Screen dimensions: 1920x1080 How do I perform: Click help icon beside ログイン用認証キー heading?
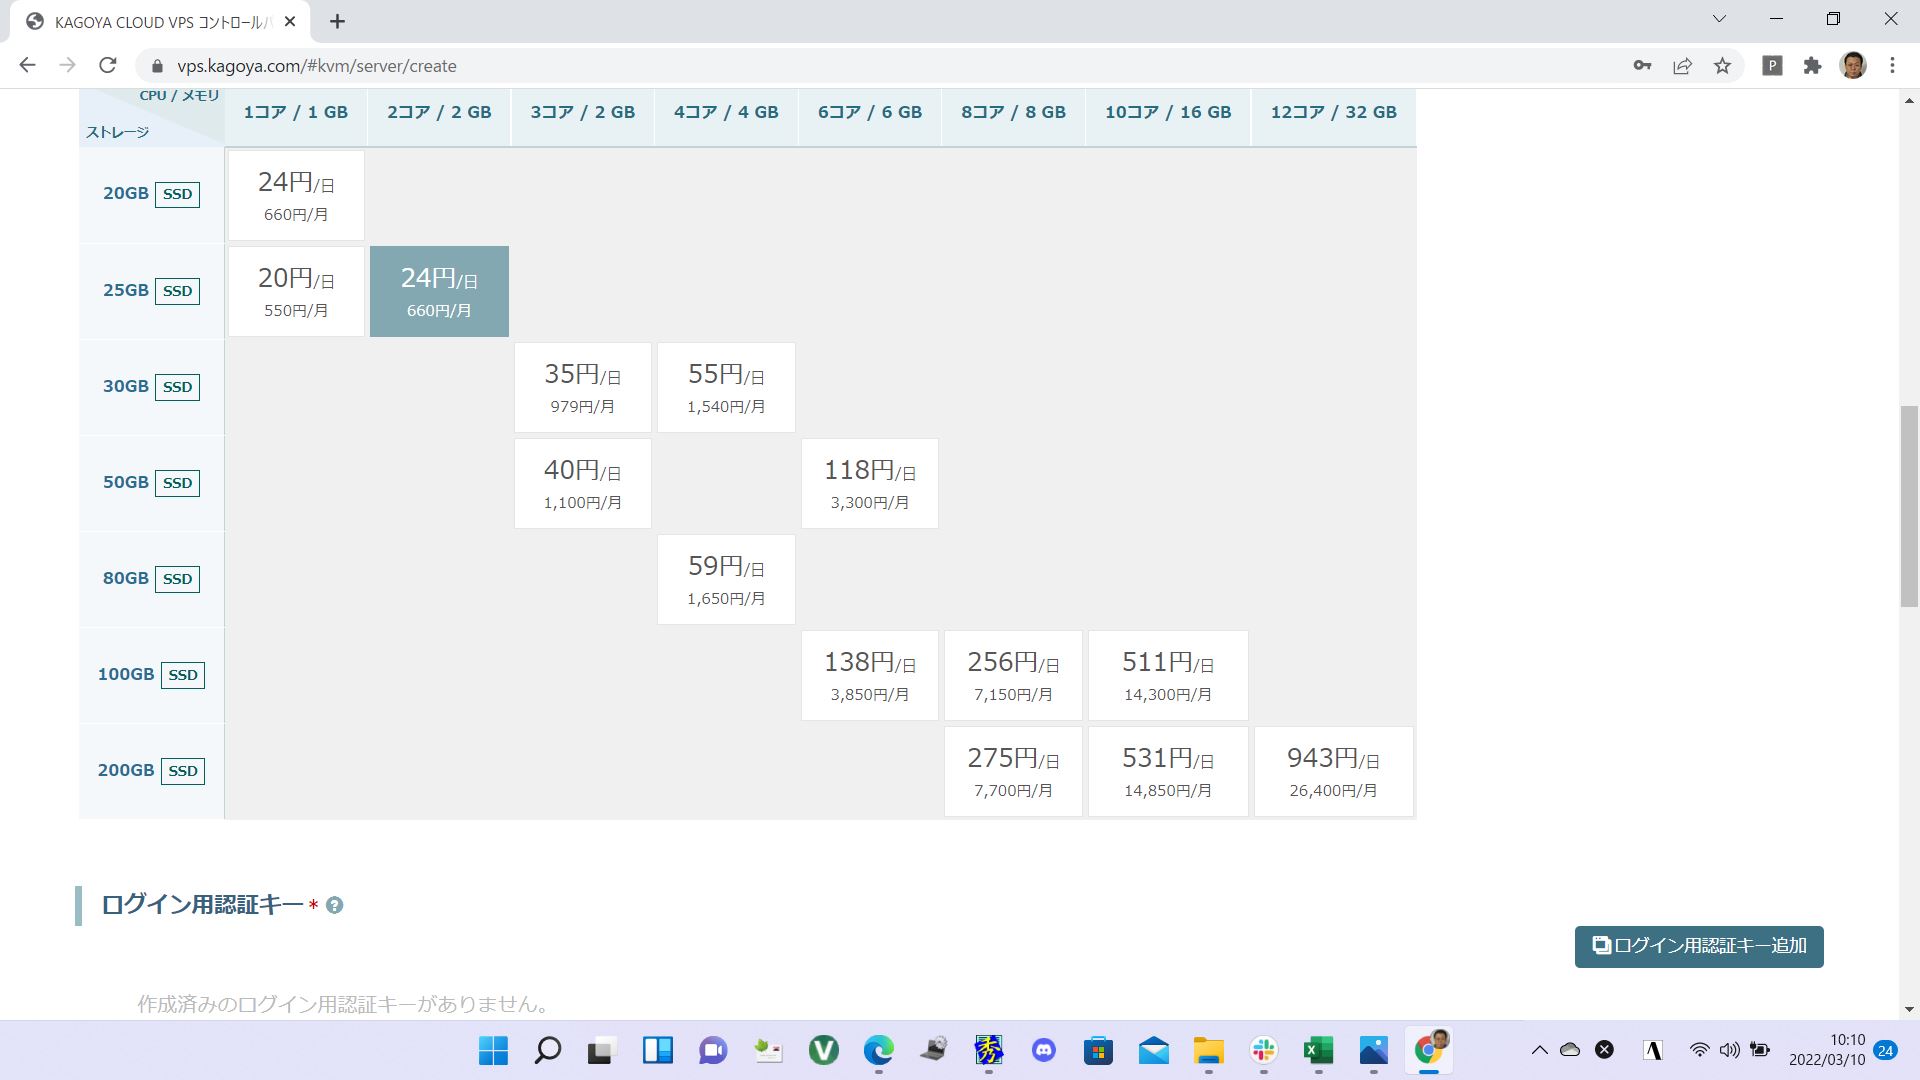(x=335, y=905)
